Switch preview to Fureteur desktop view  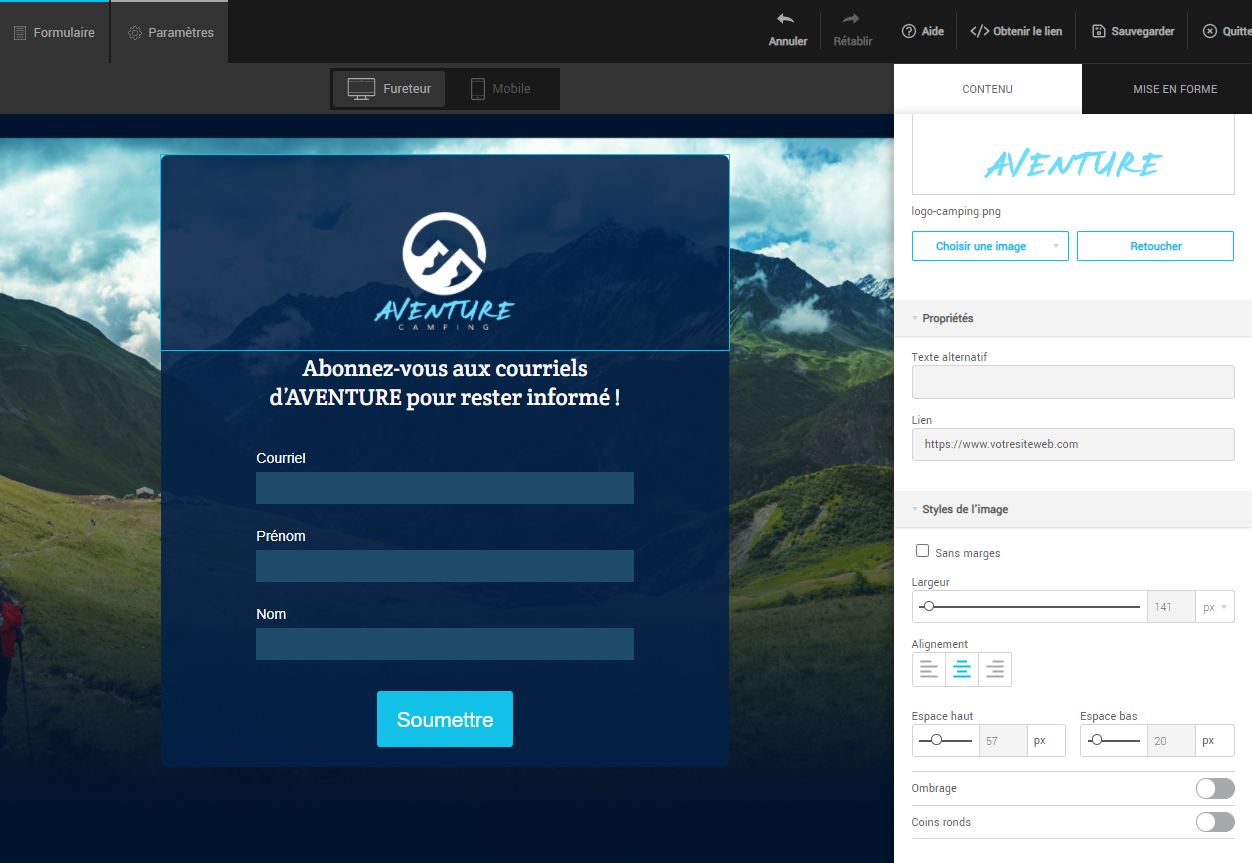389,89
